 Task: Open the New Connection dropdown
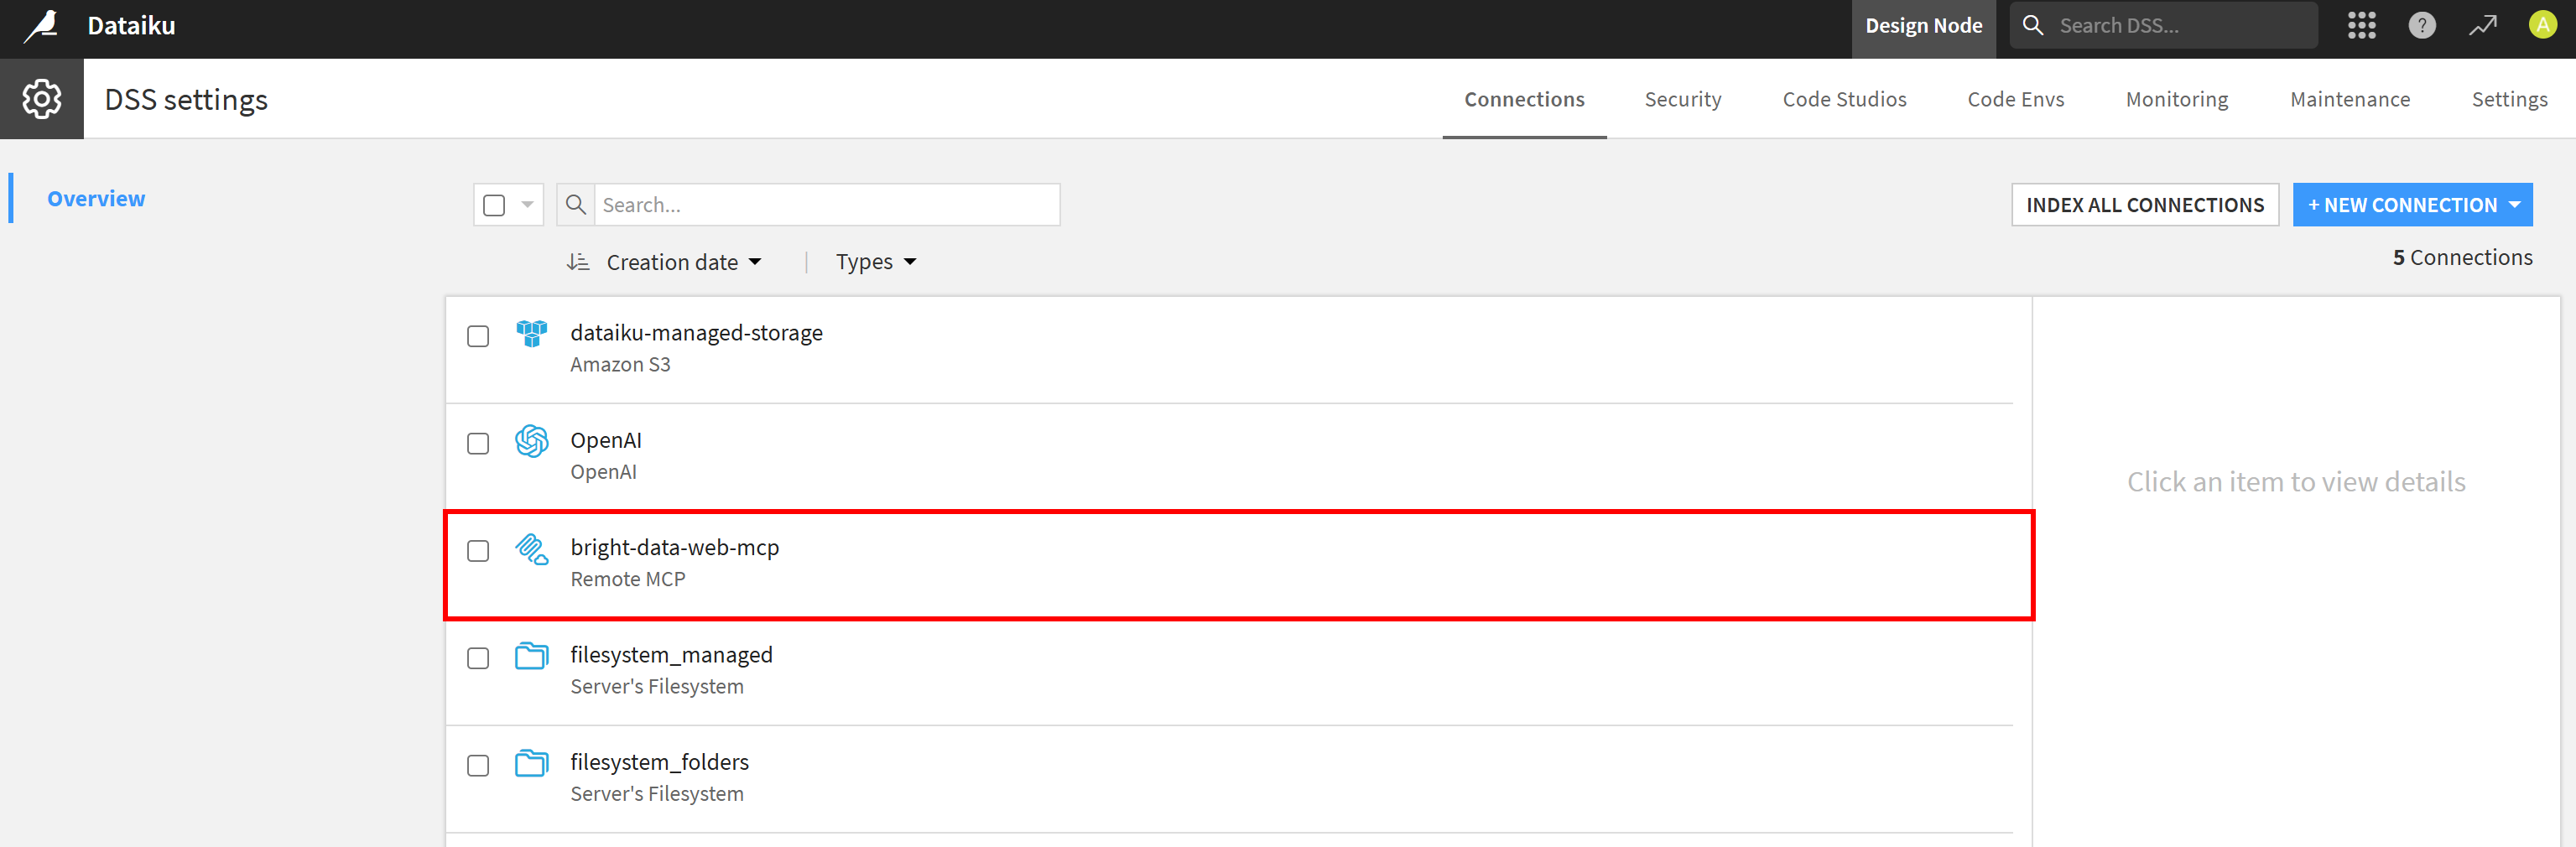coord(2412,205)
